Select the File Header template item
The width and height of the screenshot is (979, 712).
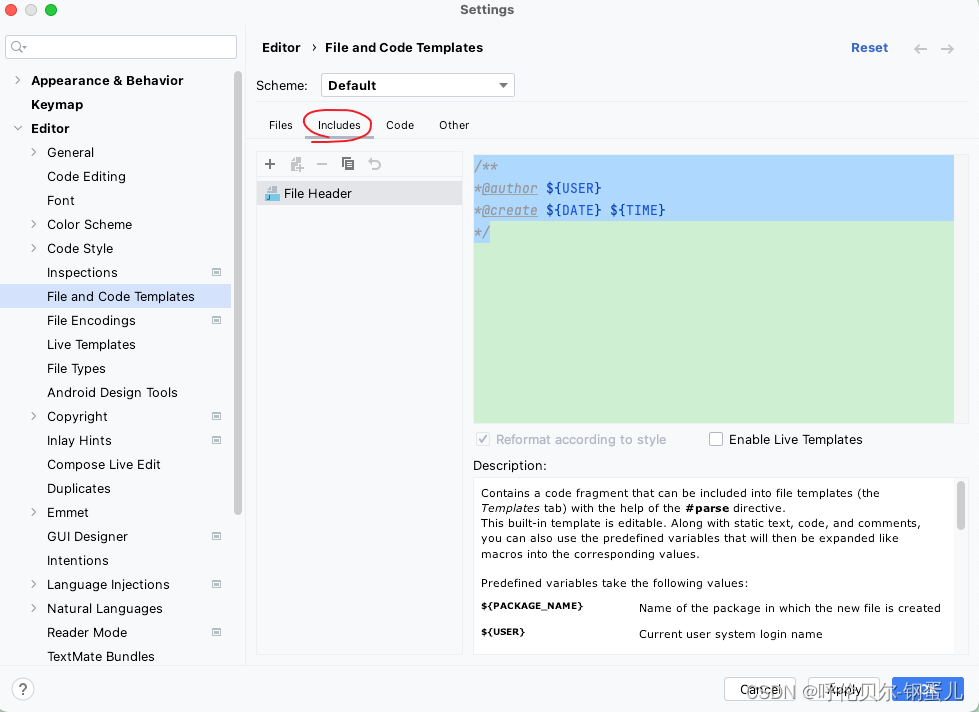point(359,194)
